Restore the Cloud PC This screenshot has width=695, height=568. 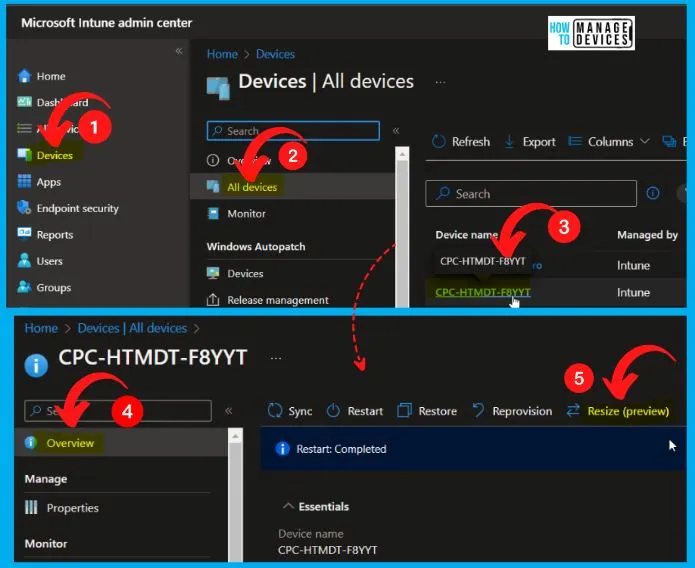pyautogui.click(x=427, y=411)
